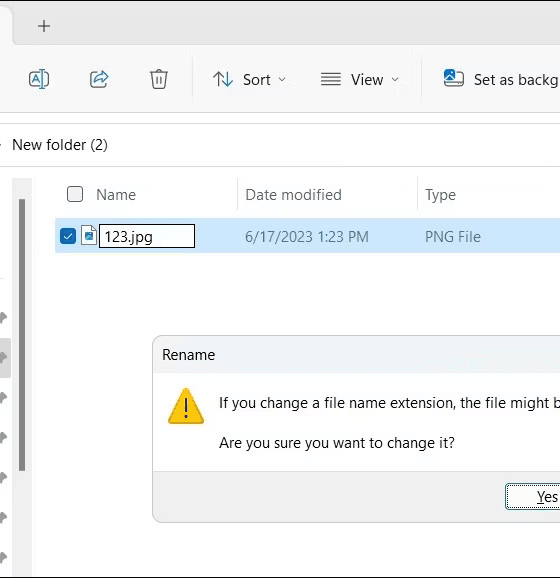This screenshot has width=560, height=578.
Task: Uncheck the 123.jpg file checkbox
Action: (68, 236)
